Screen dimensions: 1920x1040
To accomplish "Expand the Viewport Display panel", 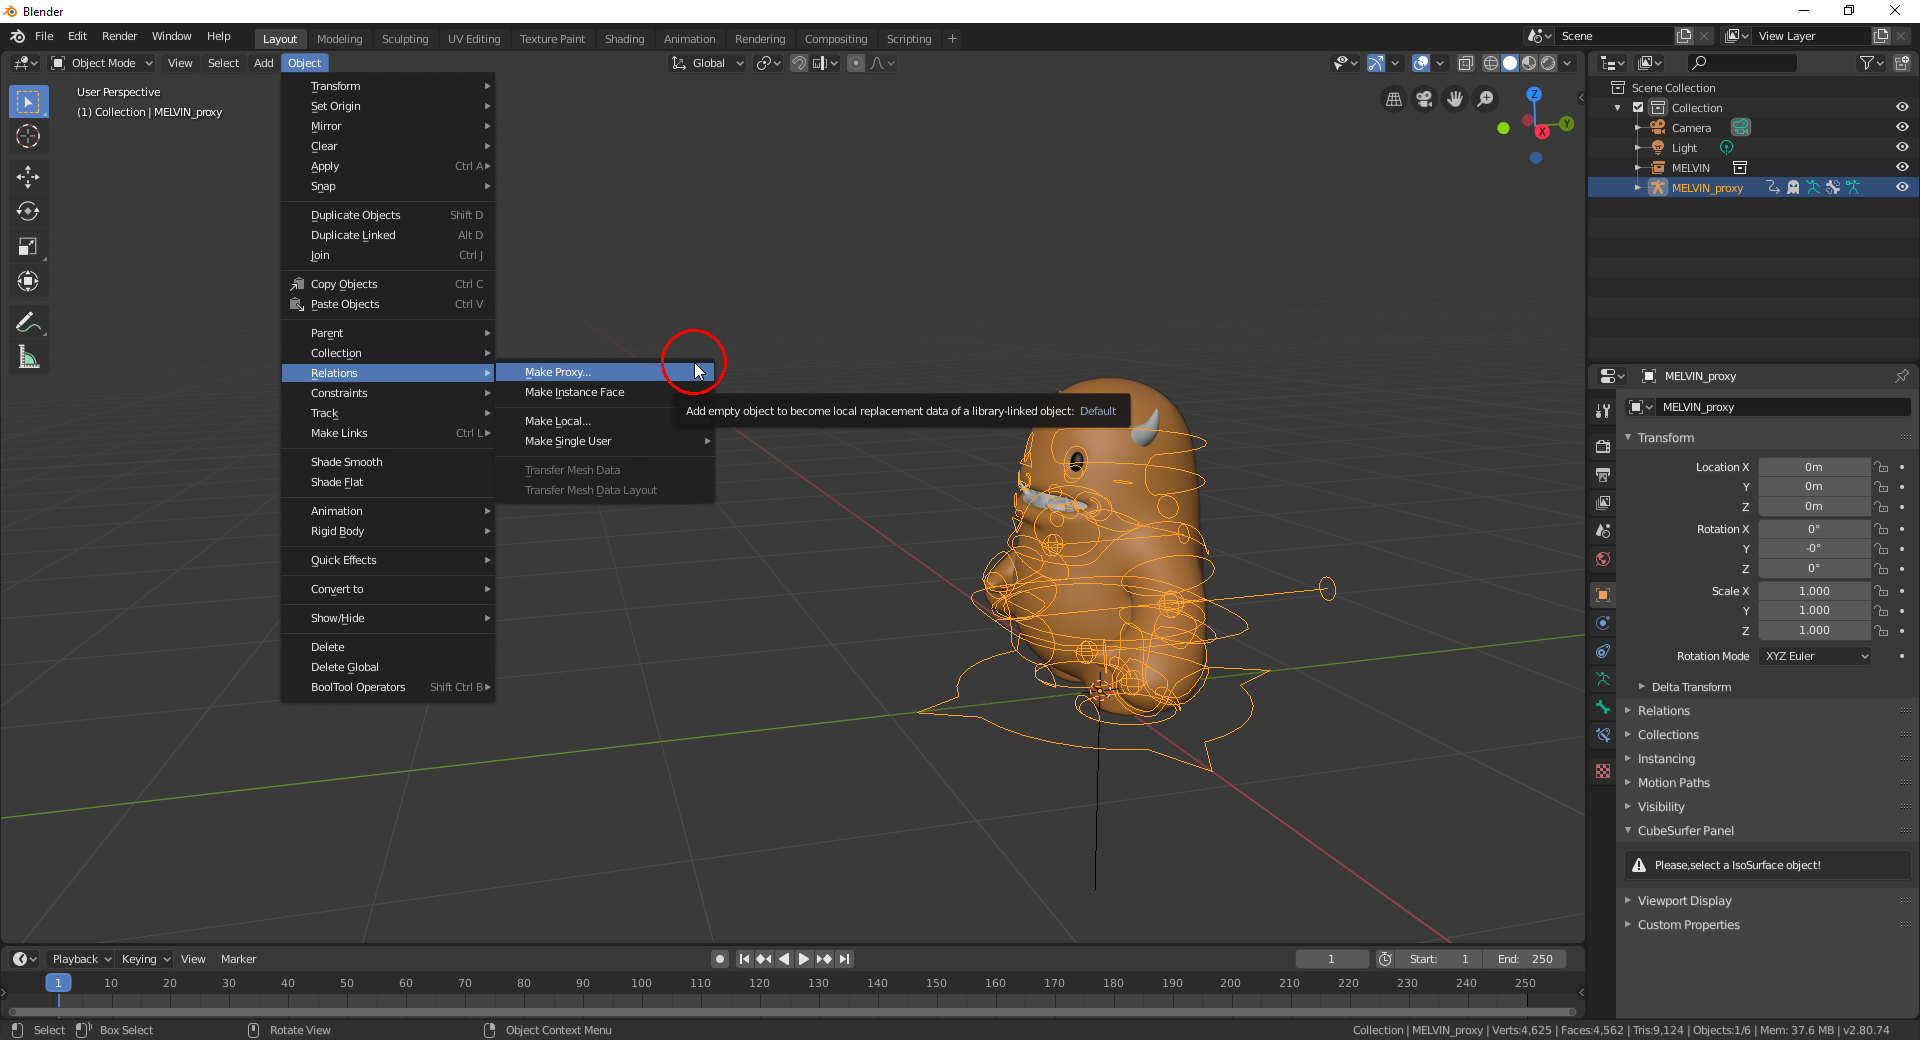I will click(x=1684, y=901).
